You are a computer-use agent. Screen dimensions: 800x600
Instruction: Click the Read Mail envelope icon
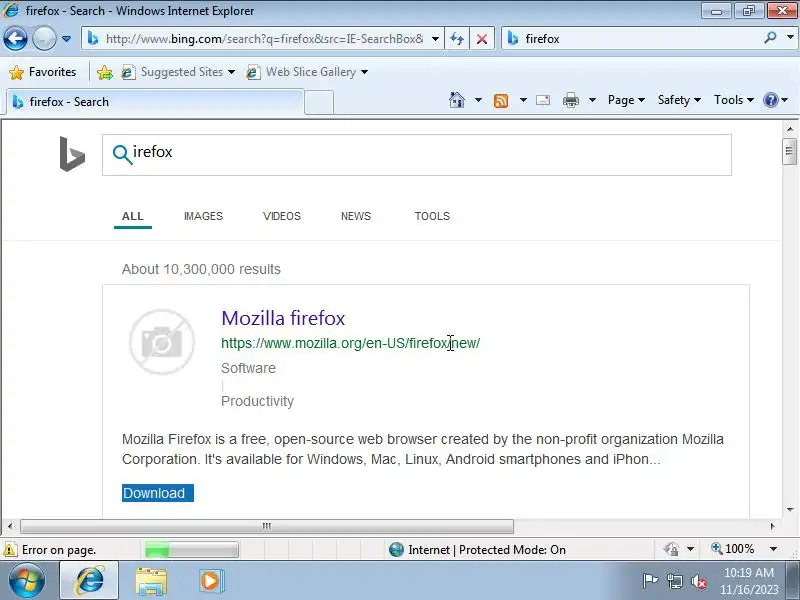point(543,100)
